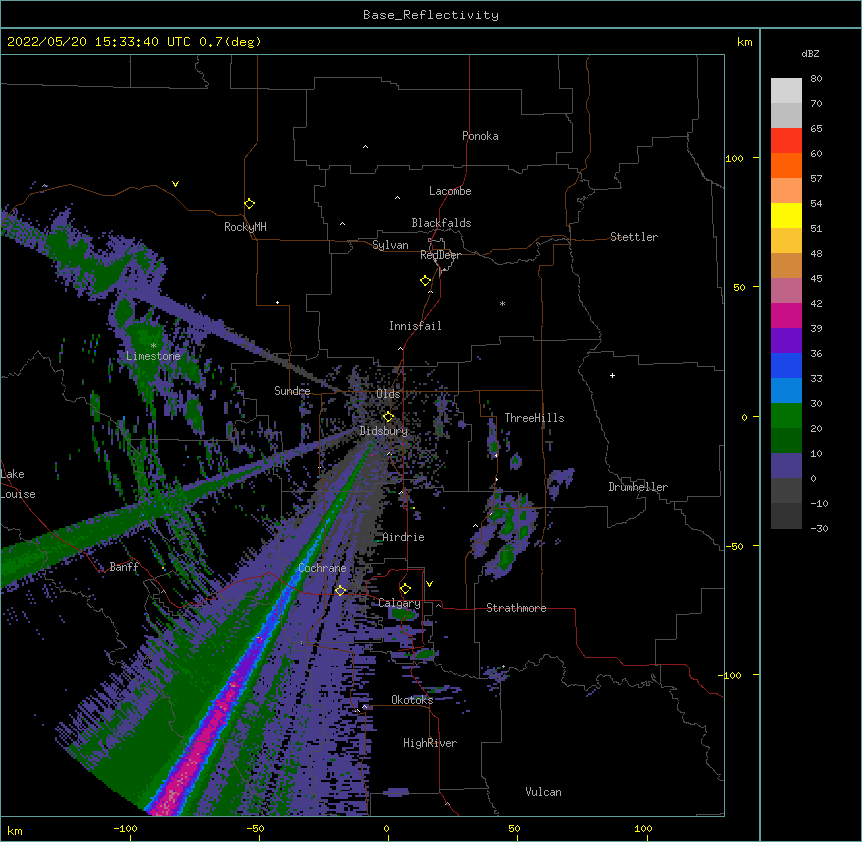Click the Ponoka city label
This screenshot has width=862, height=842.
(x=480, y=136)
